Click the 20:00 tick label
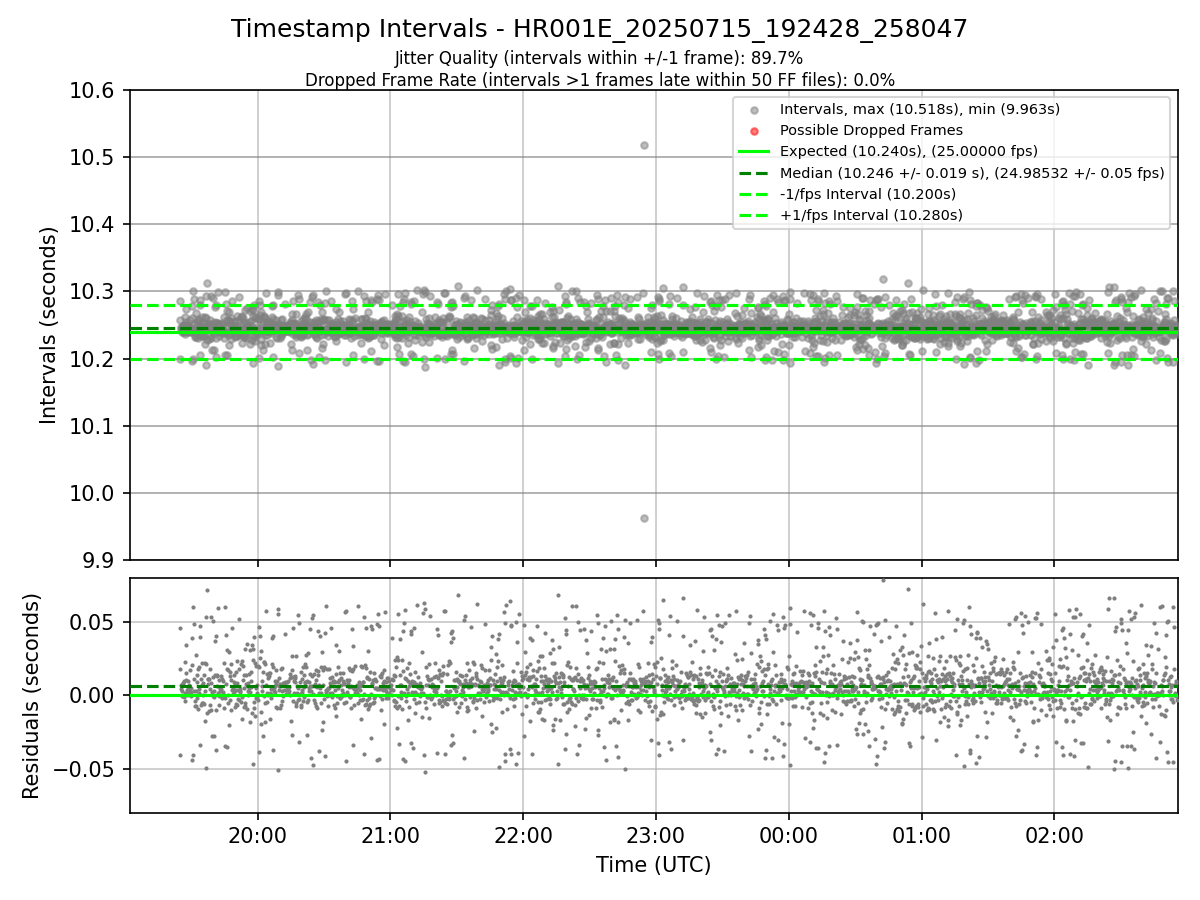This screenshot has height=900, width=1200. pyautogui.click(x=258, y=835)
